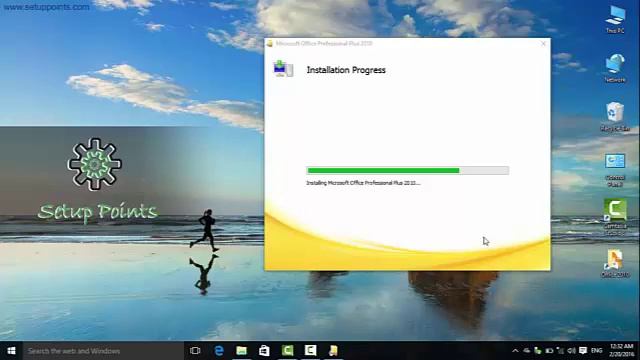Open the clock and date flyout
640x360 pixels.
click(x=622, y=351)
